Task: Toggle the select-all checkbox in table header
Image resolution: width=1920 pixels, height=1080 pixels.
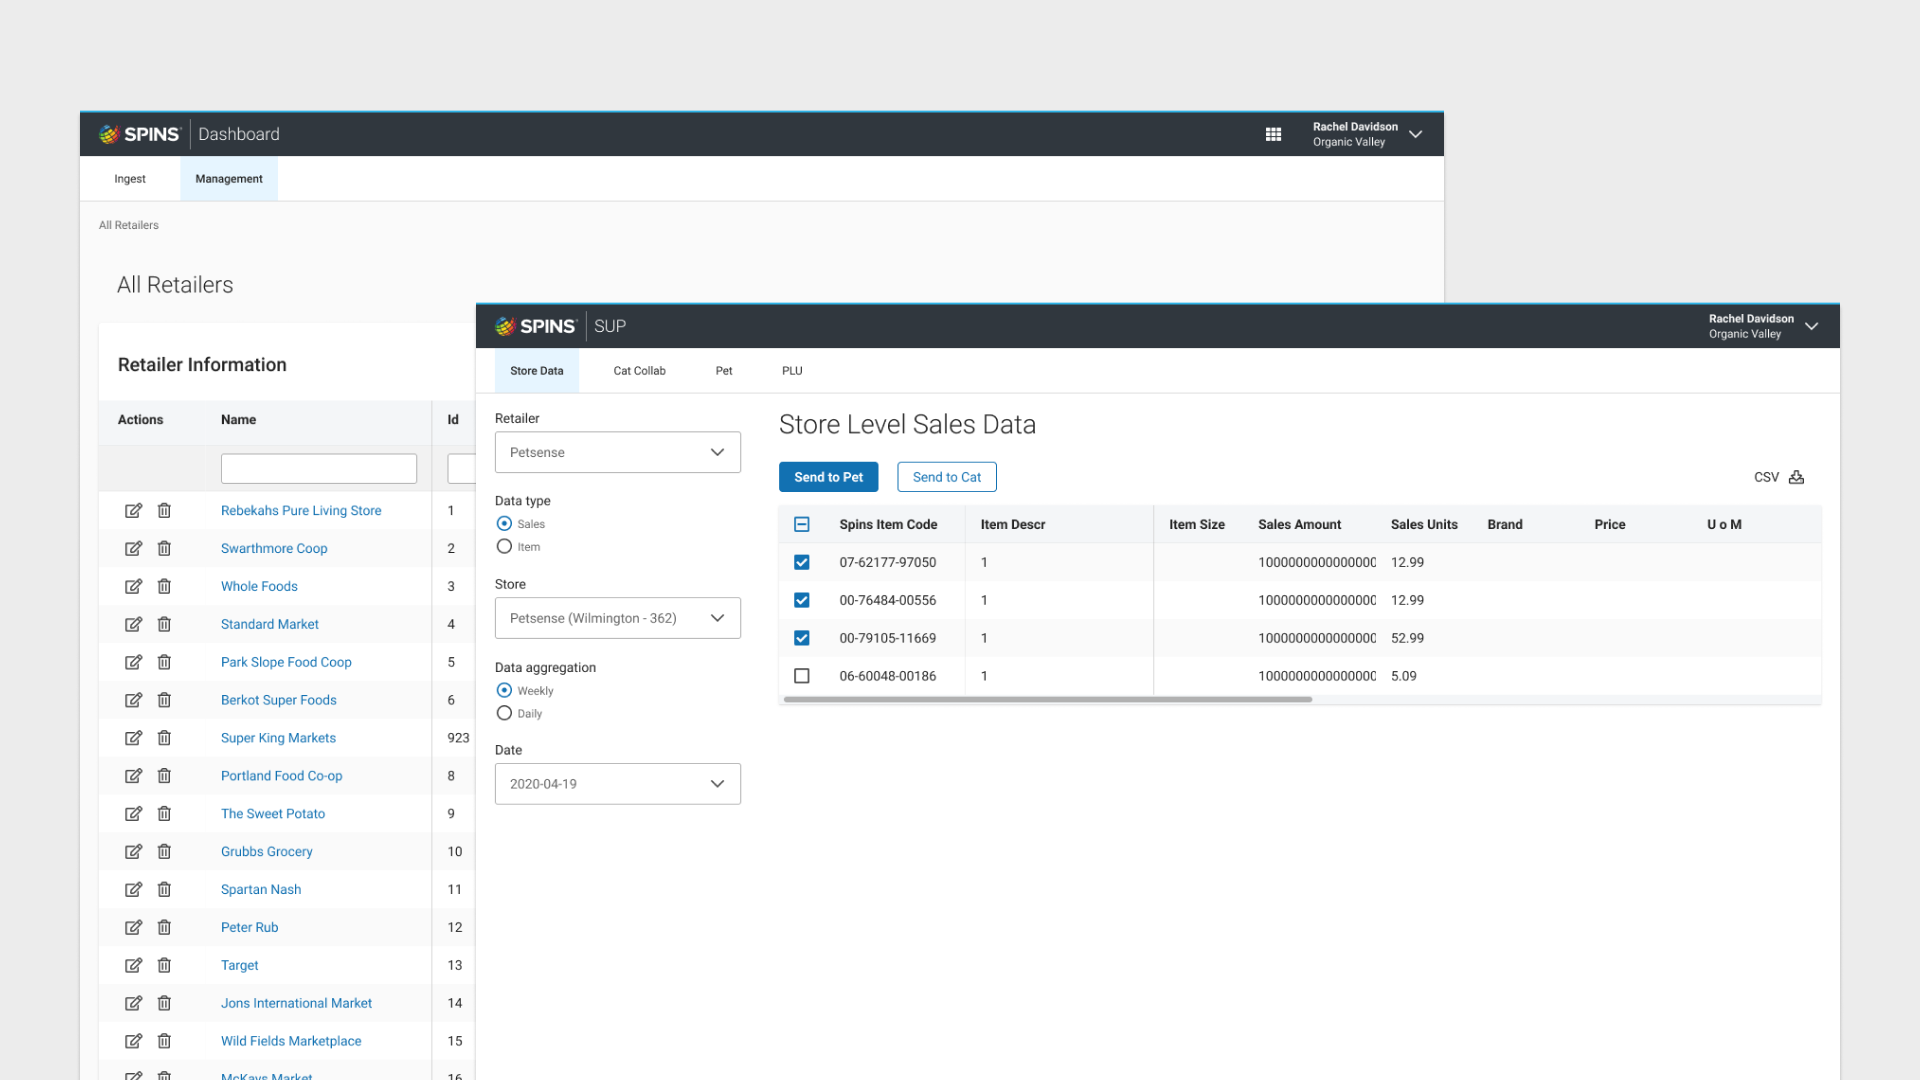Action: coord(802,525)
